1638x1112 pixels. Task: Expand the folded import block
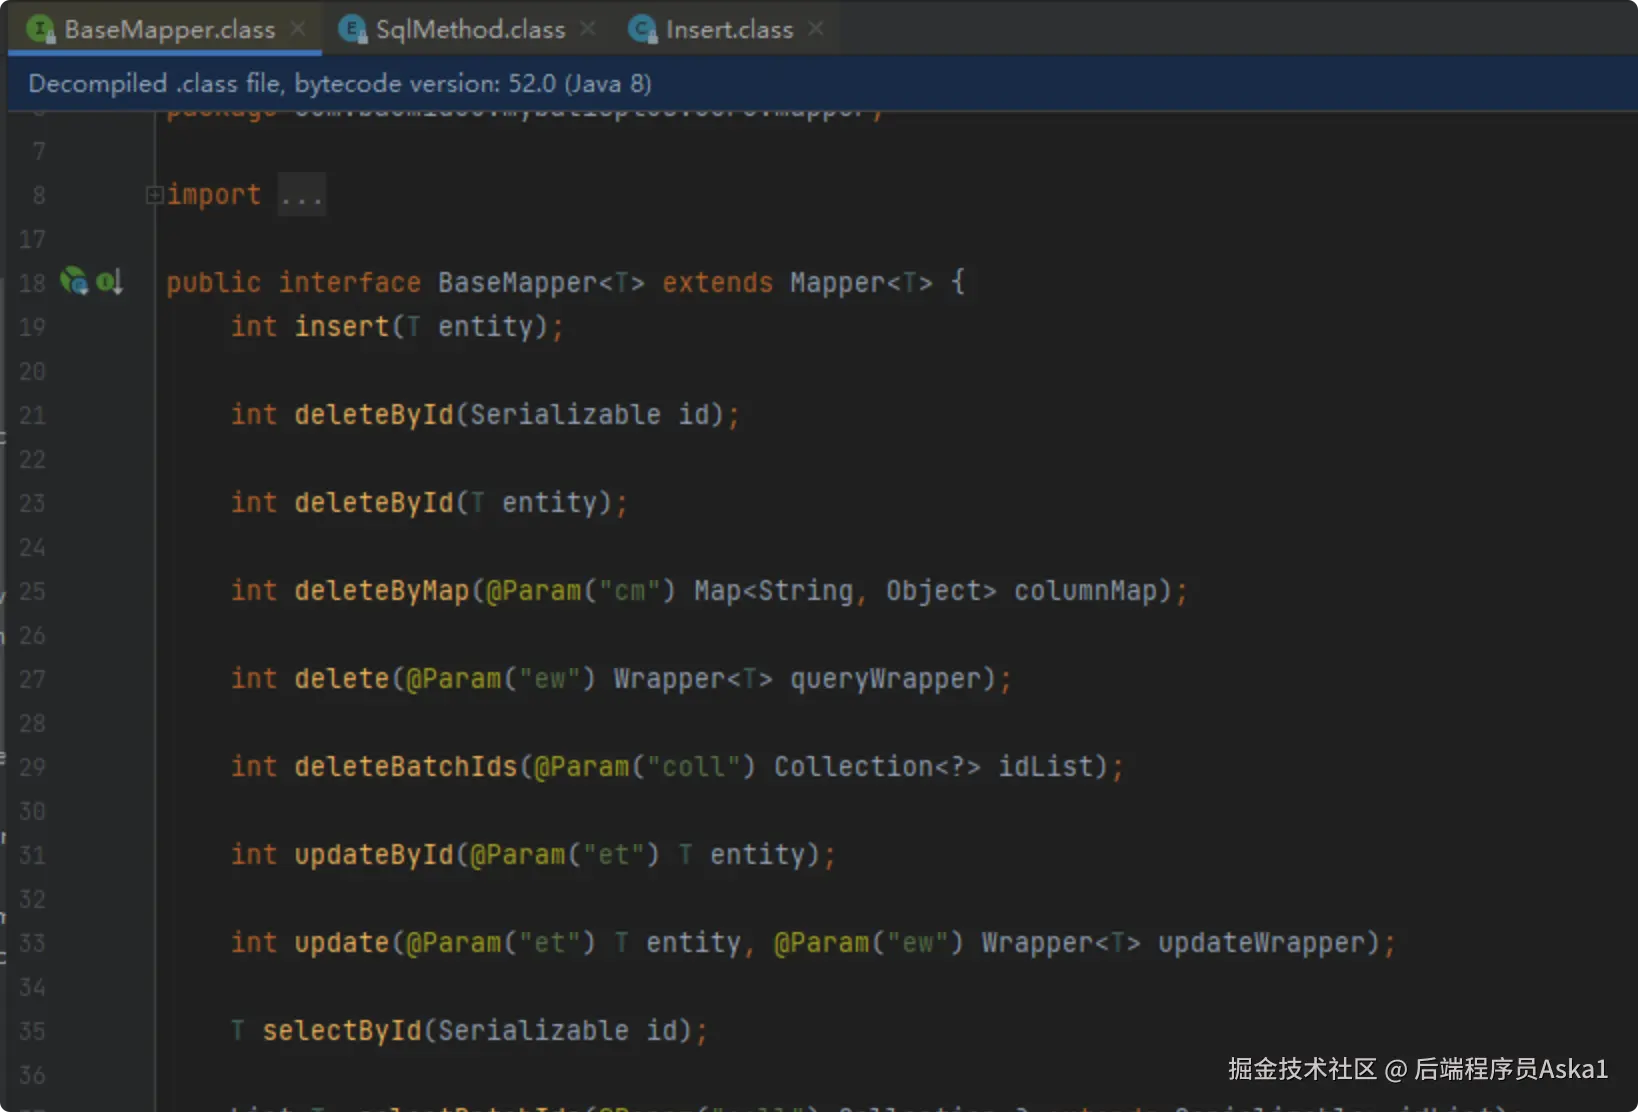tap(154, 195)
